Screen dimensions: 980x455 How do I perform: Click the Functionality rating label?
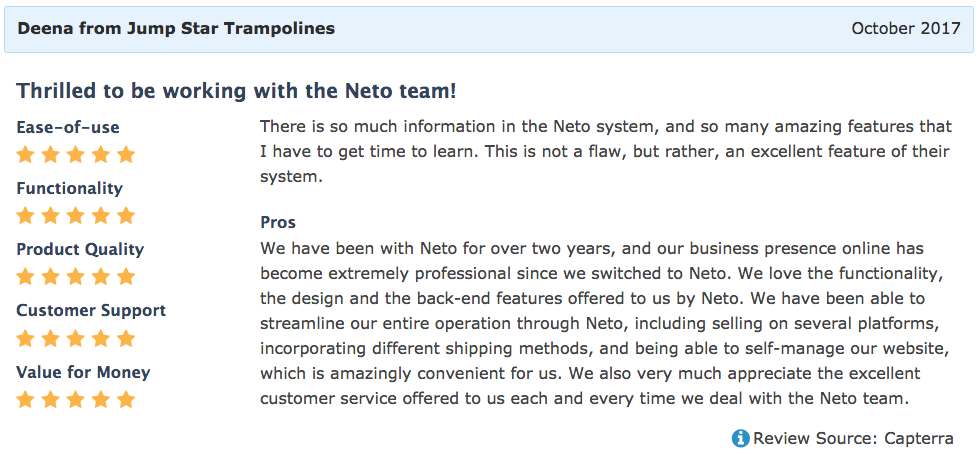pos(69,189)
